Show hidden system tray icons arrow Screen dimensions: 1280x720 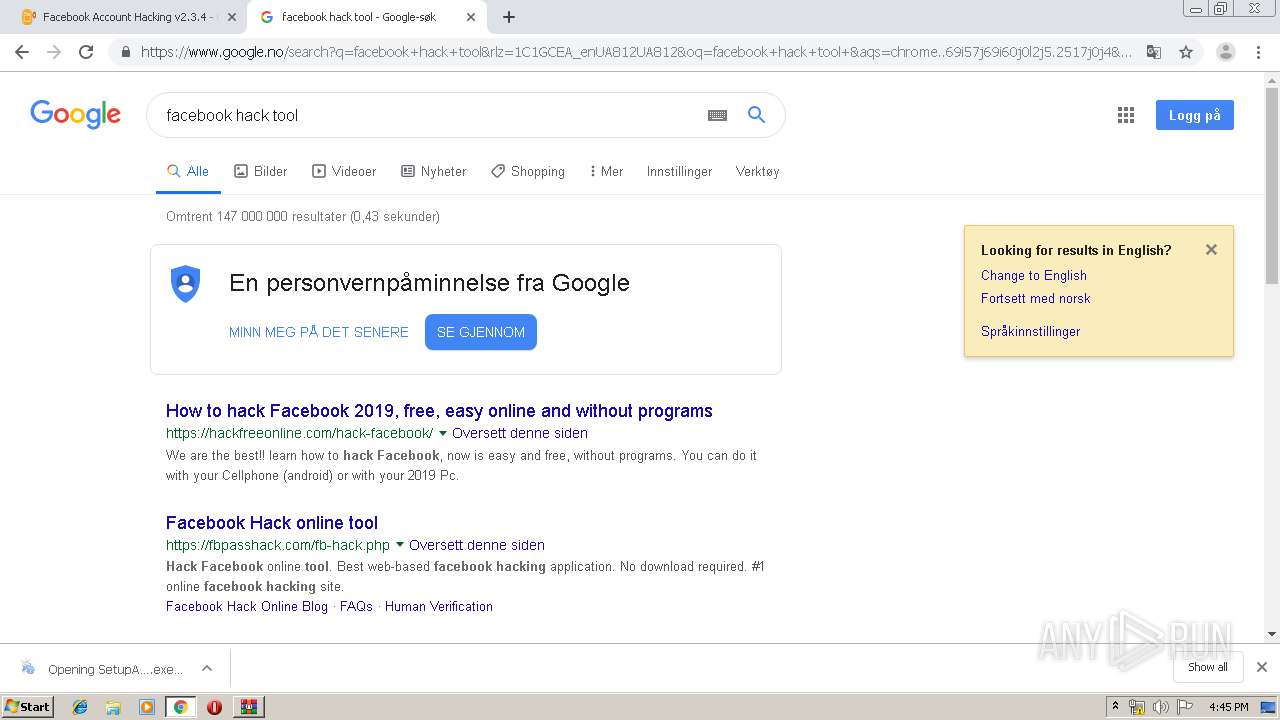click(x=1116, y=707)
